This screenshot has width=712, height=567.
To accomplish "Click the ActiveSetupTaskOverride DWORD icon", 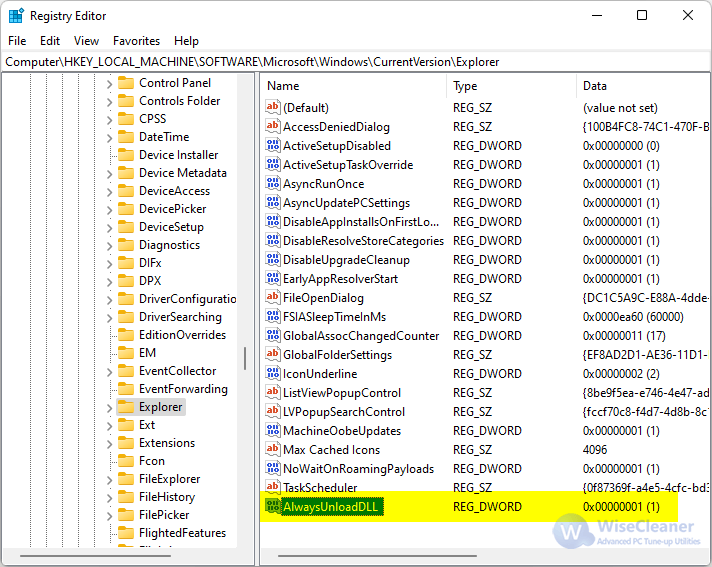I will (272, 164).
